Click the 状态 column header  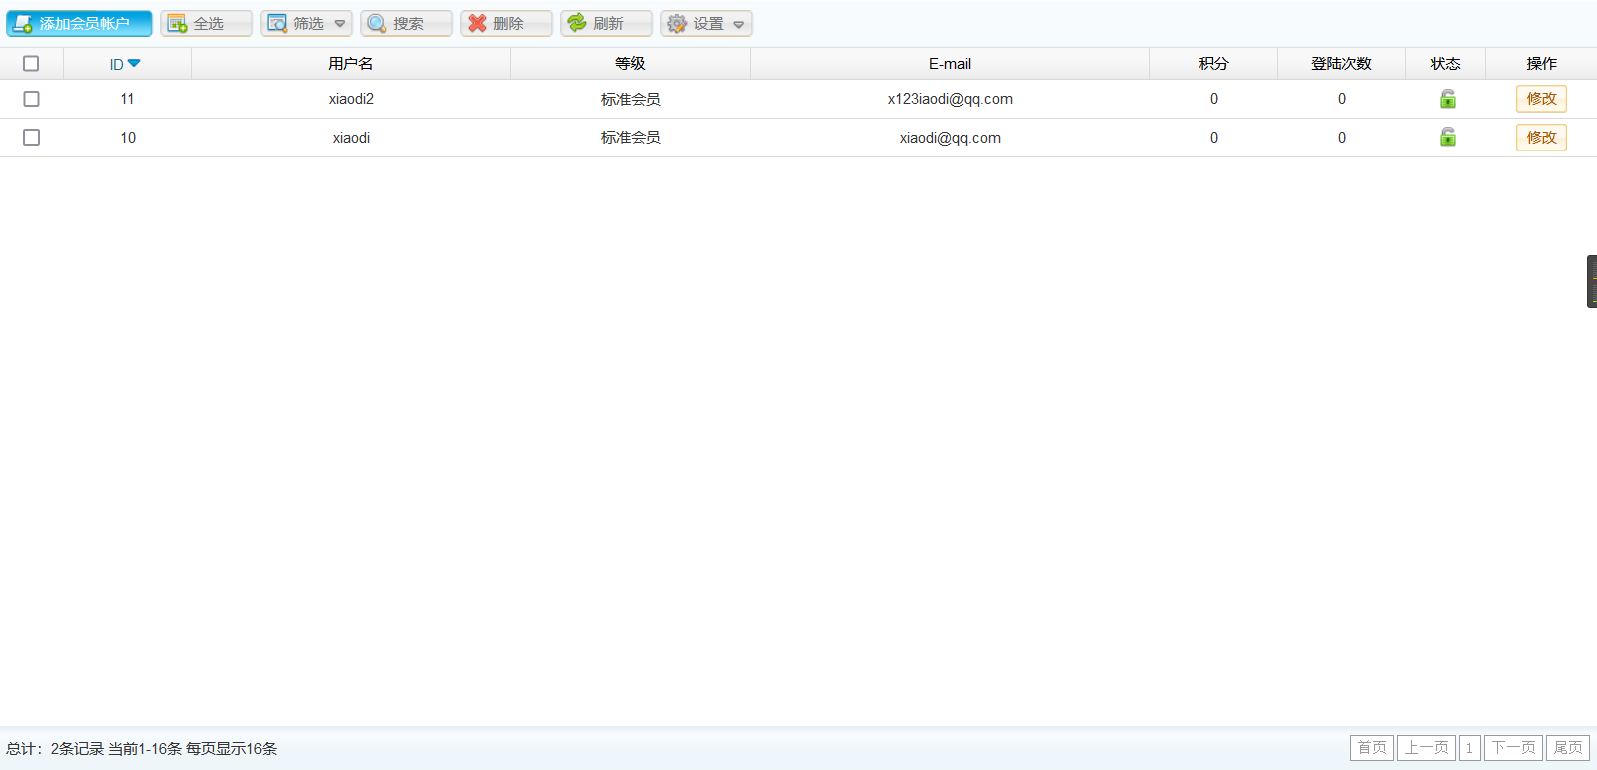(1445, 63)
